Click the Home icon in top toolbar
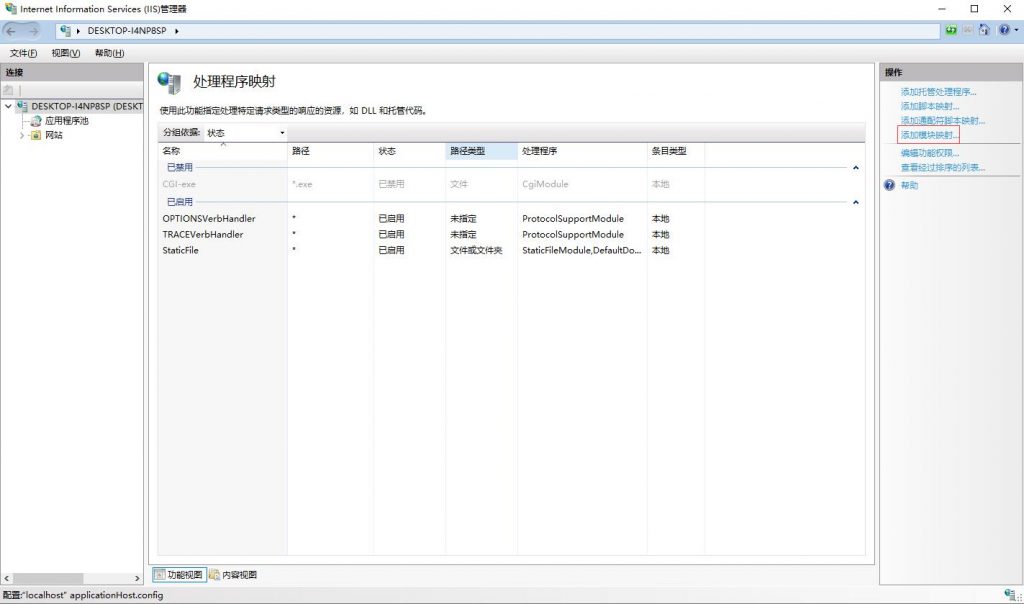This screenshot has height=604, width=1024. click(x=984, y=30)
